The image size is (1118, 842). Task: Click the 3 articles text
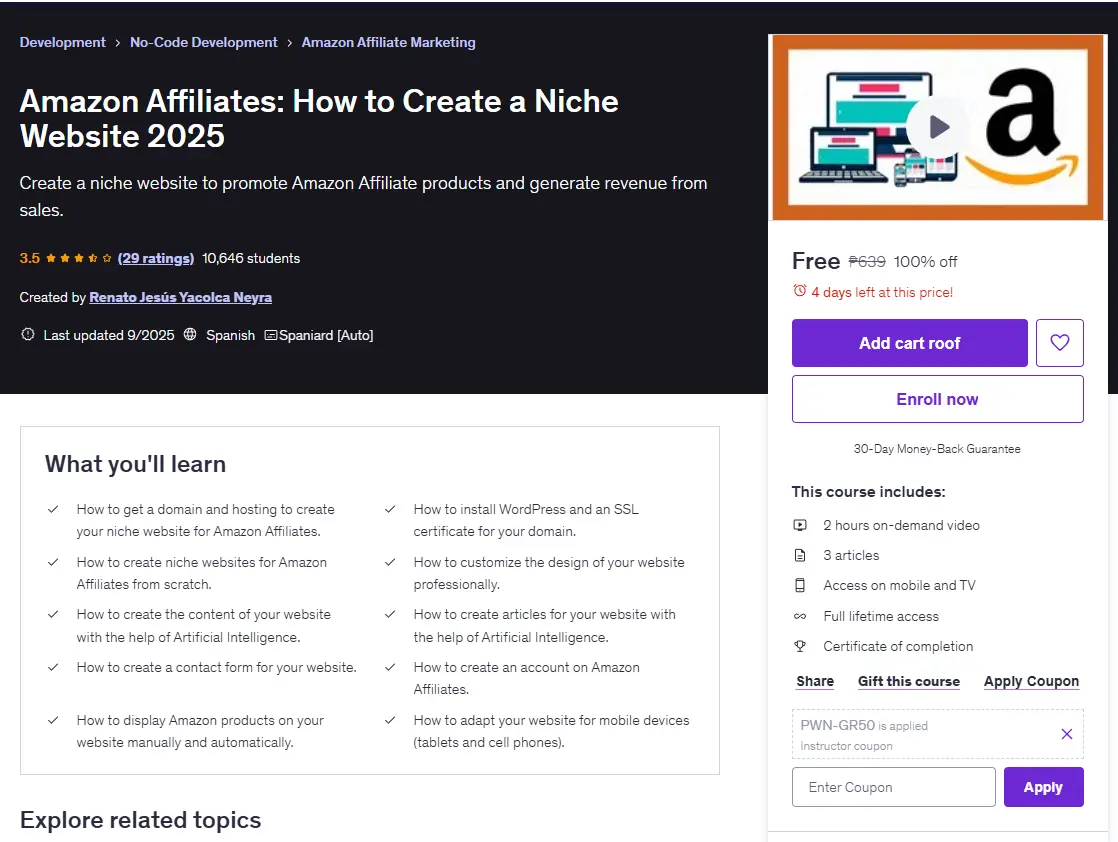coord(851,555)
